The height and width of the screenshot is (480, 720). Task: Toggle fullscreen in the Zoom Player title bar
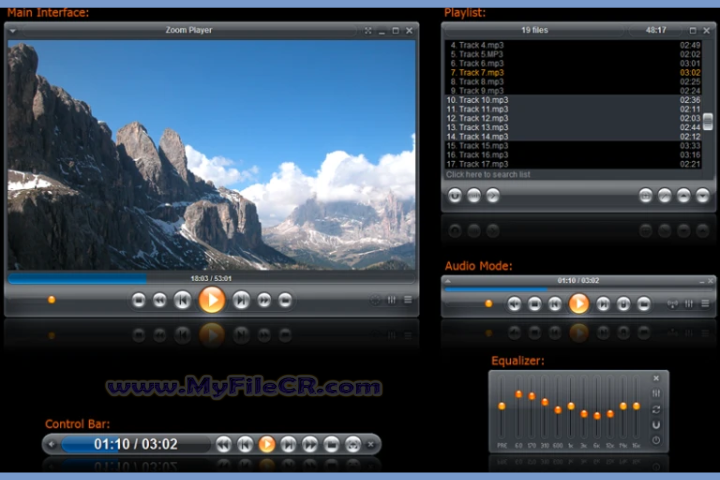click(368, 31)
